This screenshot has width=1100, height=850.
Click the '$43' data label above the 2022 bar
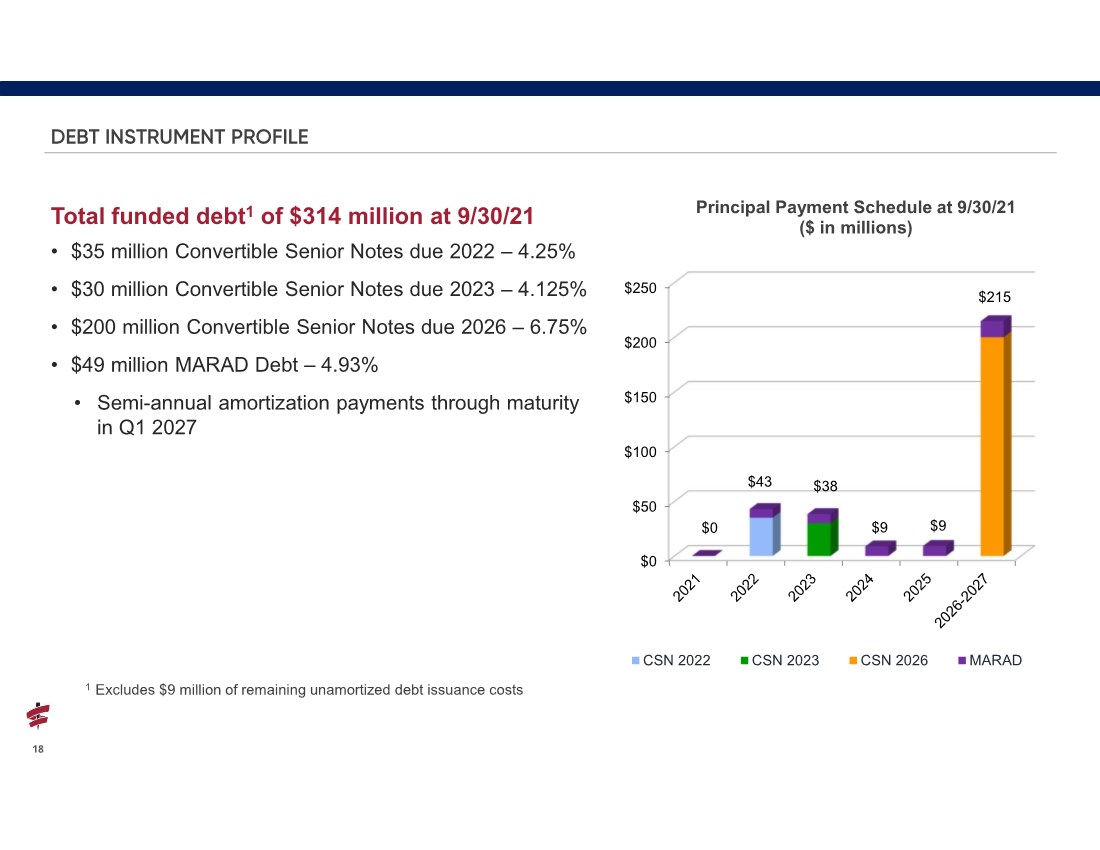tap(759, 482)
